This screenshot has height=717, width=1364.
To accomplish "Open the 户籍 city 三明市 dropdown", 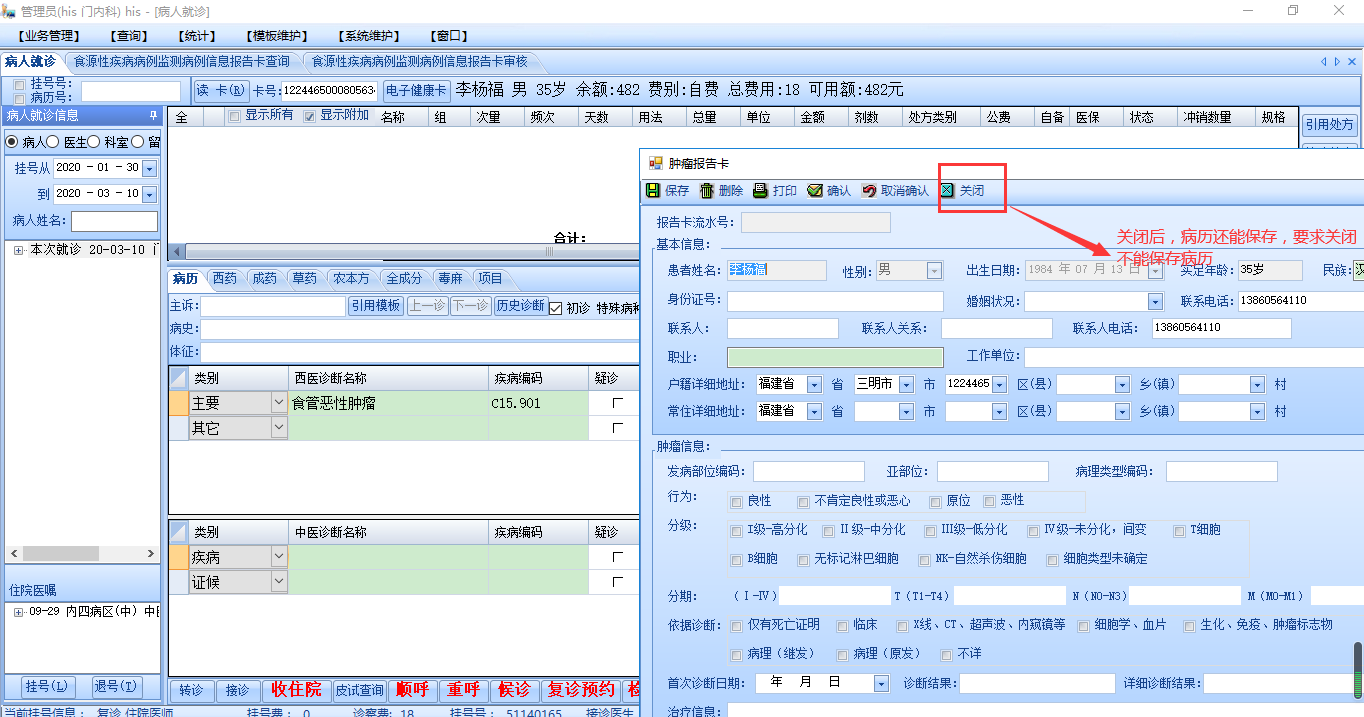I will [906, 384].
